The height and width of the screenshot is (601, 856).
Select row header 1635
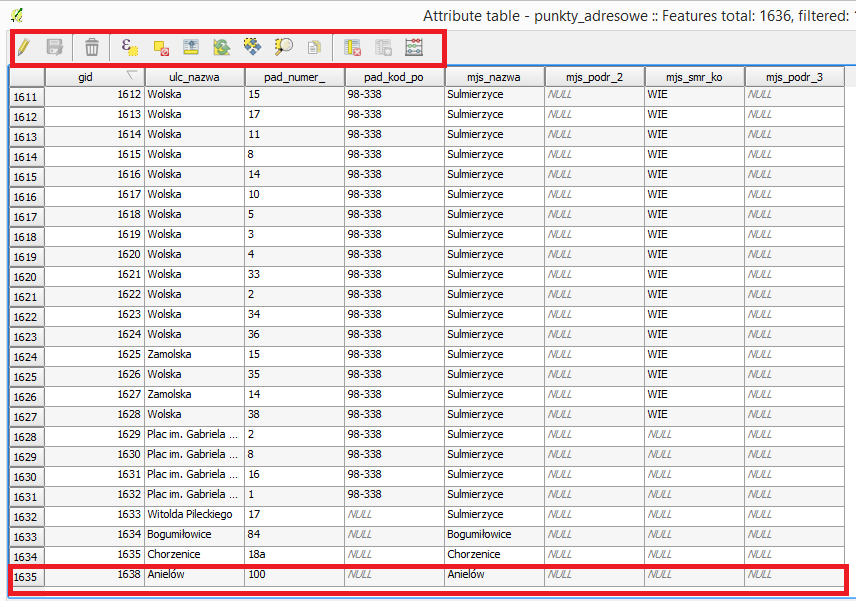tap(27, 577)
